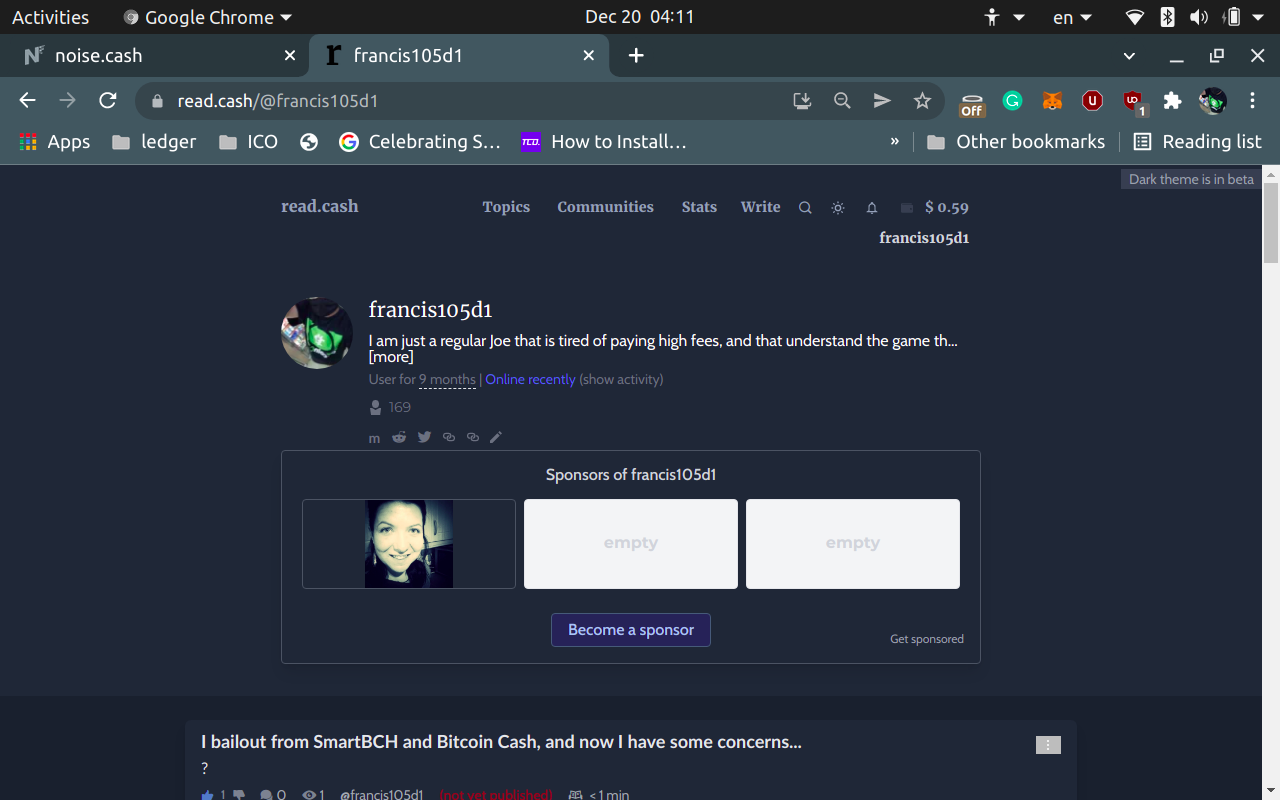Click the $ 0.59 wallet balance
The image size is (1280, 800).
pos(946,208)
